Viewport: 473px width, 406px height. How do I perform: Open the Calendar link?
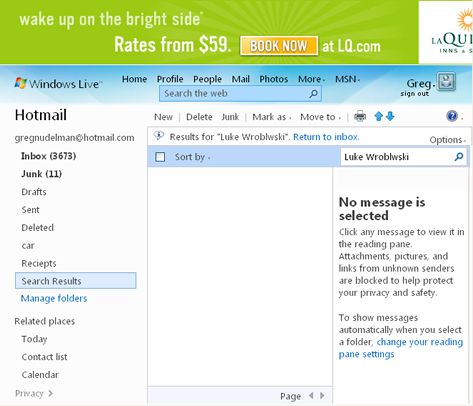40,375
